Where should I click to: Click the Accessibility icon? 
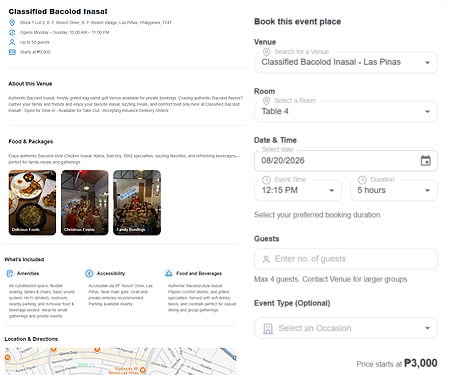[x=89, y=273]
